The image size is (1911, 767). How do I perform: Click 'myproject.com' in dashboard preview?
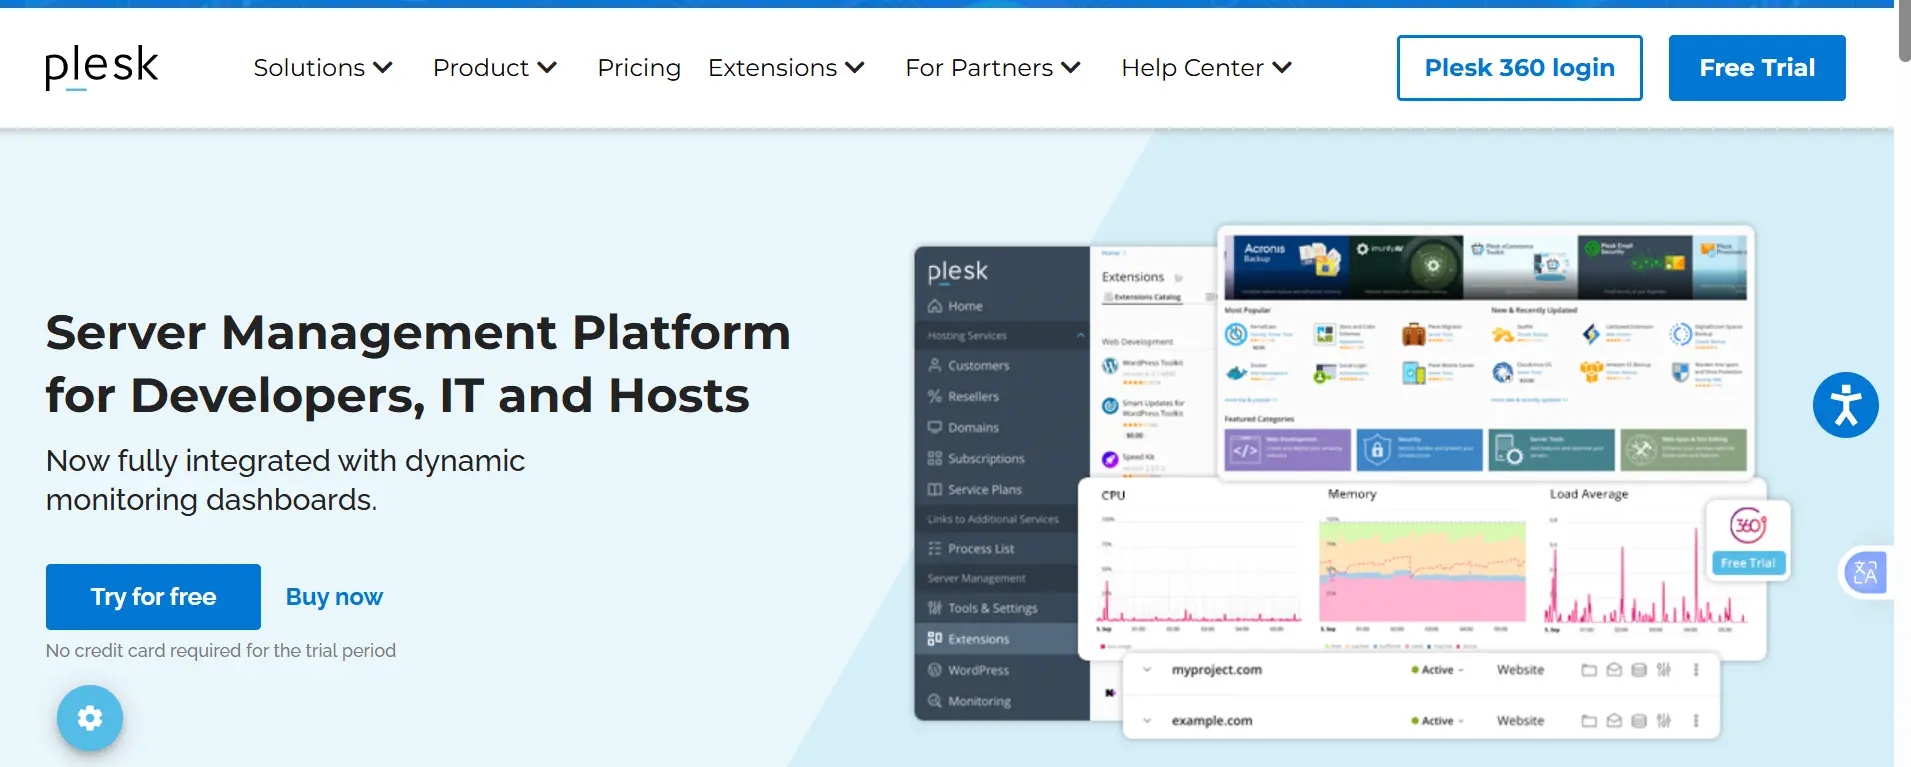1216,670
